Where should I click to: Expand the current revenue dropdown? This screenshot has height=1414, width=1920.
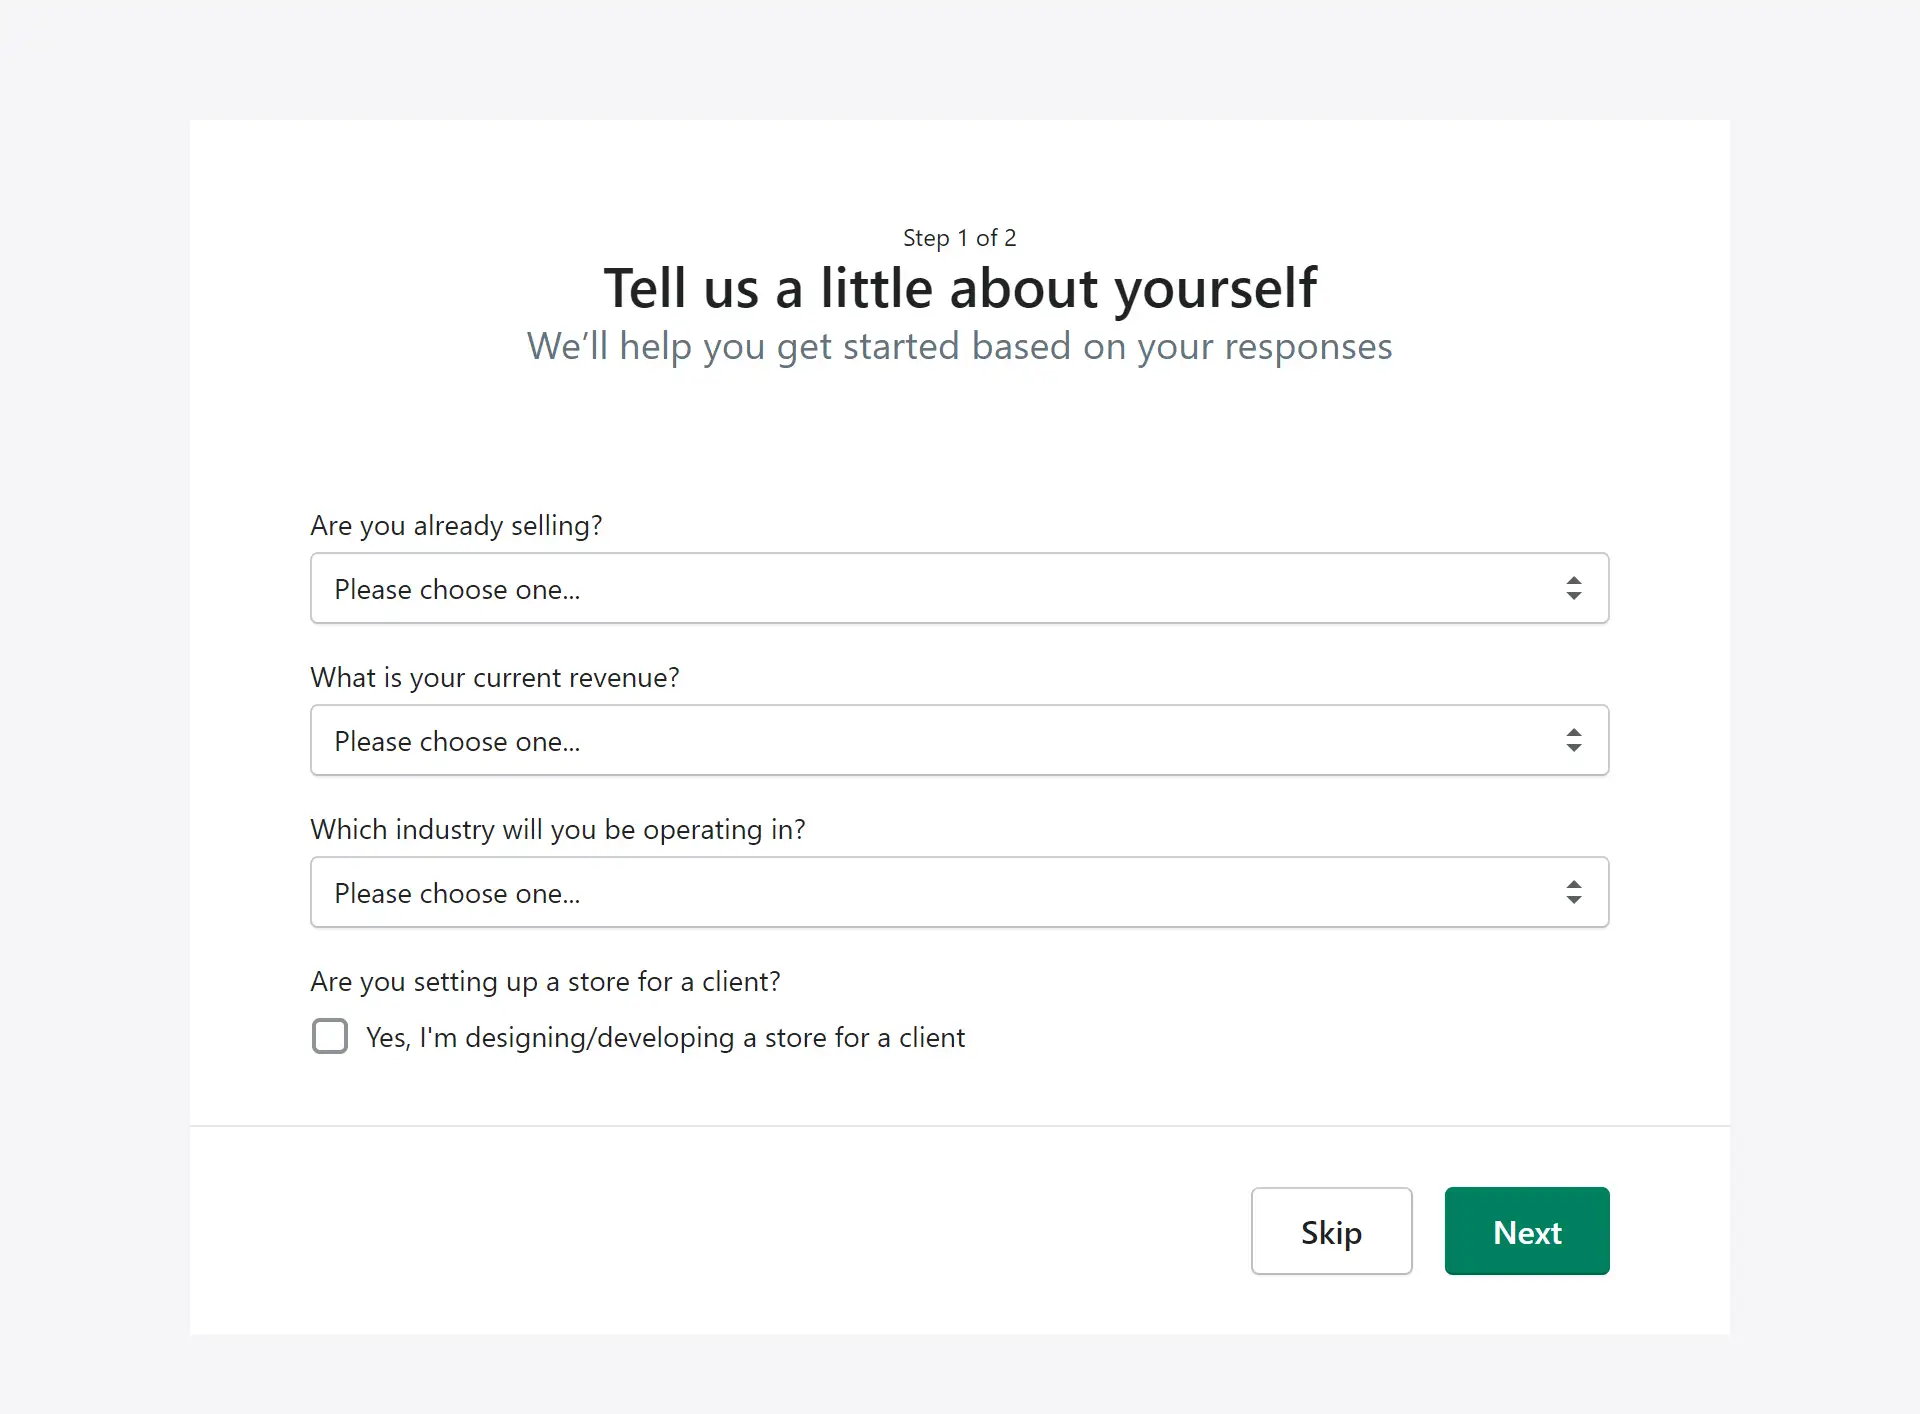[958, 740]
